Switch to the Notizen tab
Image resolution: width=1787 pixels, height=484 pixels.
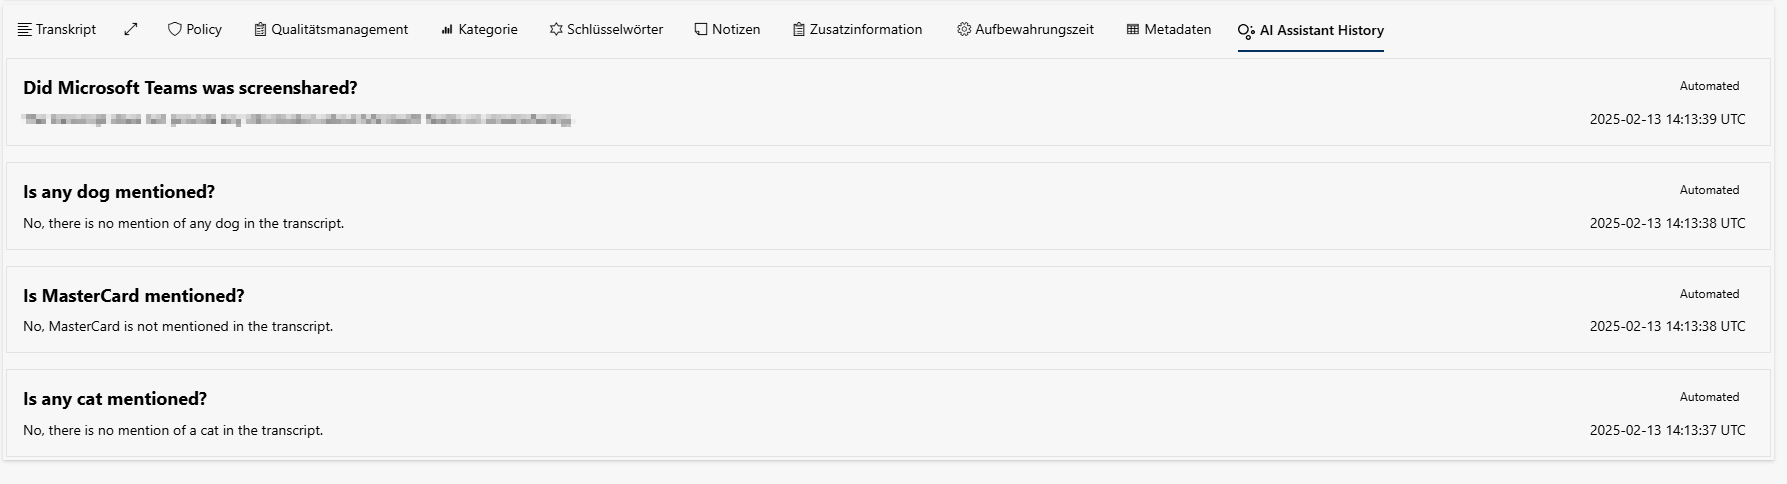pyautogui.click(x=727, y=29)
